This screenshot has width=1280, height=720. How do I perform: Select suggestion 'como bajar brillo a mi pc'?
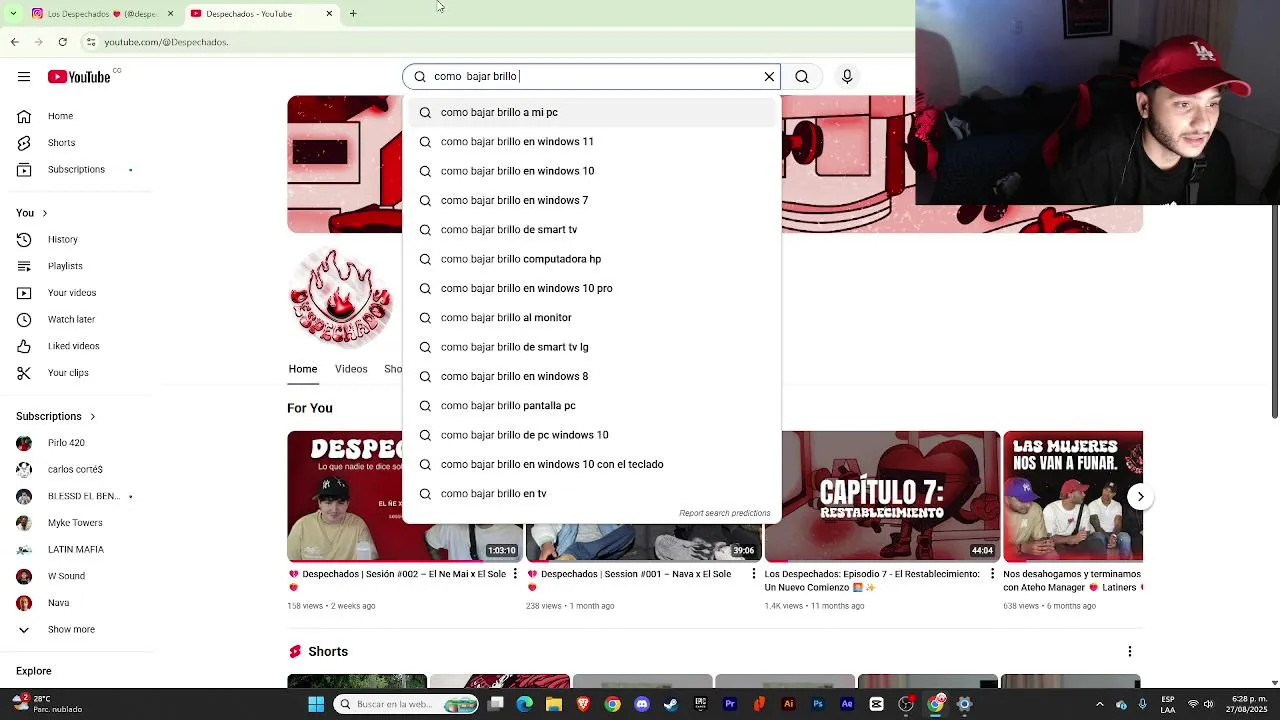point(591,112)
